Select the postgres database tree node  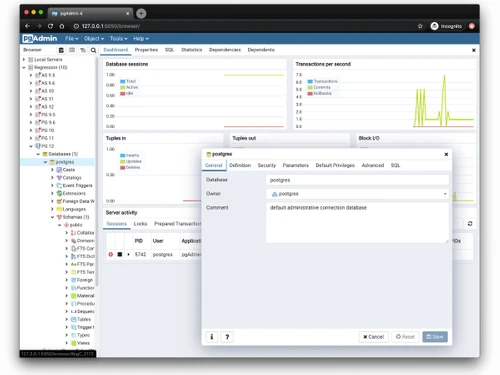(x=65, y=162)
